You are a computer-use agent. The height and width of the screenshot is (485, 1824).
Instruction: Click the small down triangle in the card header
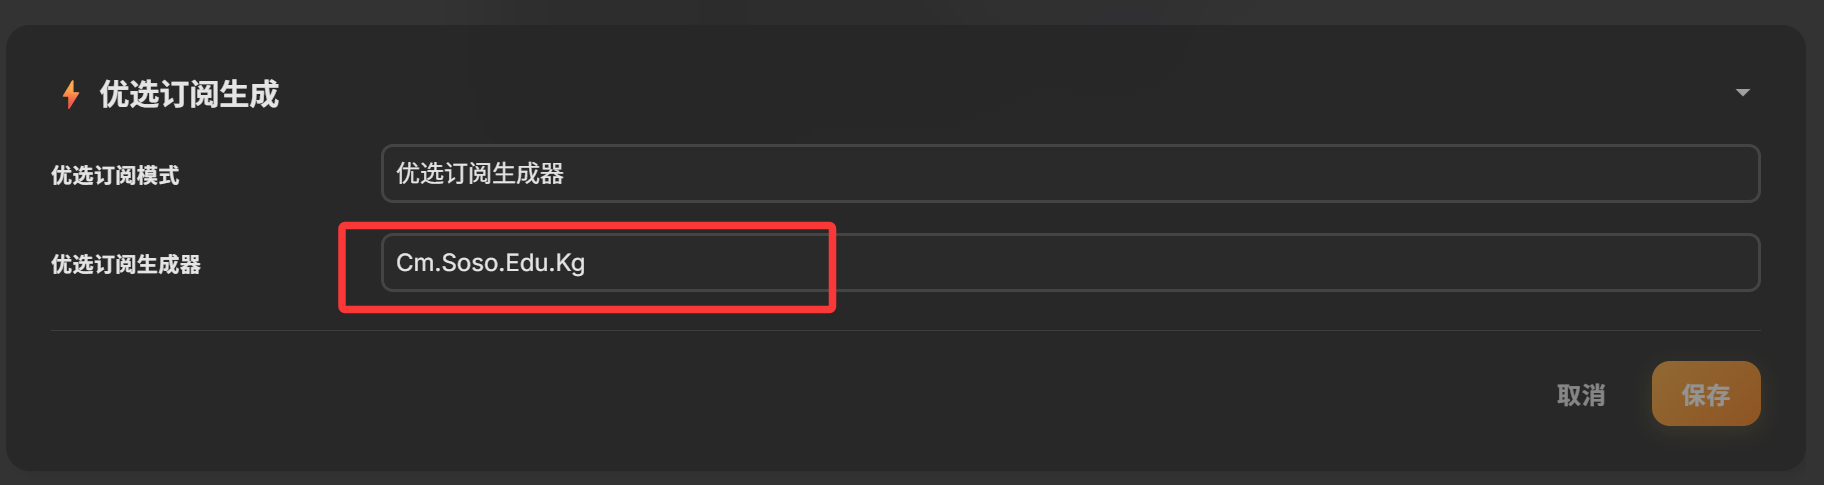coord(1743,93)
